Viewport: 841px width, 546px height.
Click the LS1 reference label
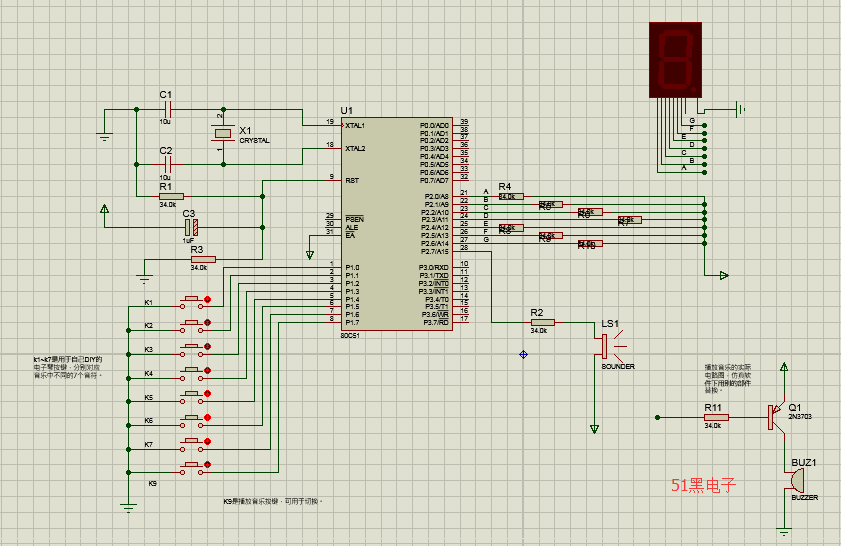coord(610,323)
